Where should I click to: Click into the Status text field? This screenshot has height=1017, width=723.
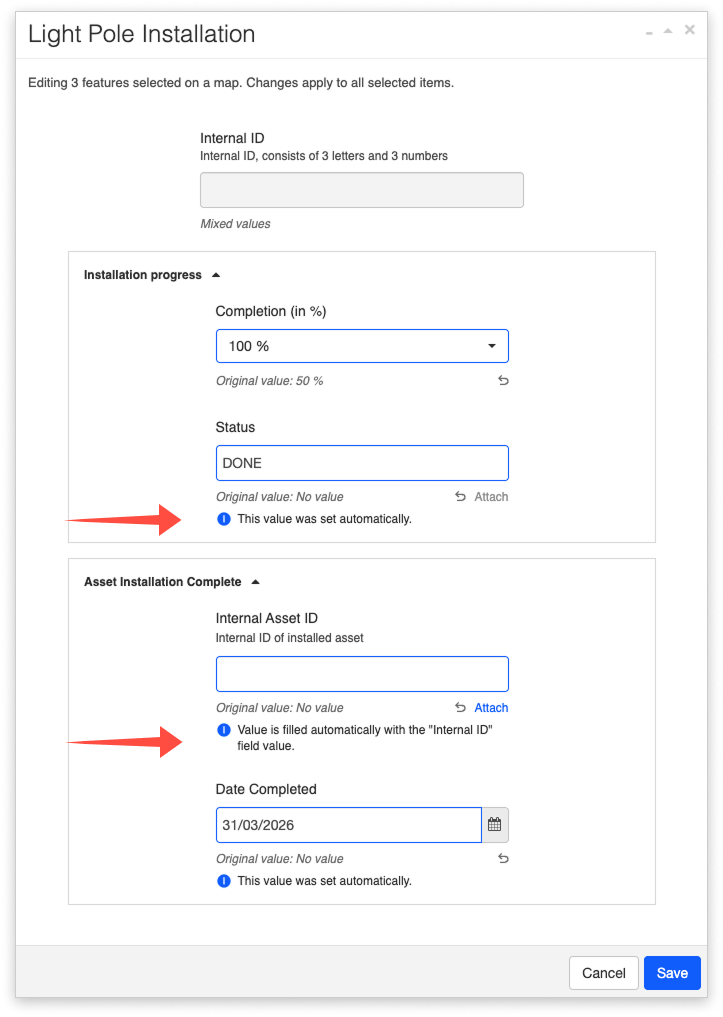point(362,463)
